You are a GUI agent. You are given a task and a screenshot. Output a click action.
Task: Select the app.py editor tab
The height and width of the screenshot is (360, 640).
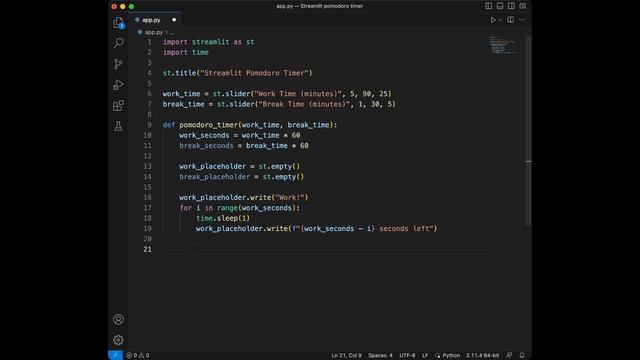coord(155,20)
